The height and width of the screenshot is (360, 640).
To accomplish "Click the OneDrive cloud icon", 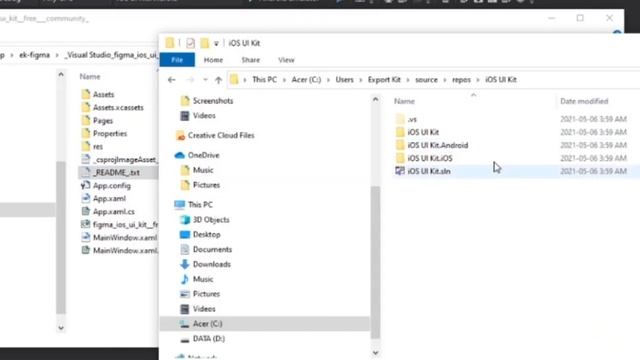I will point(180,155).
